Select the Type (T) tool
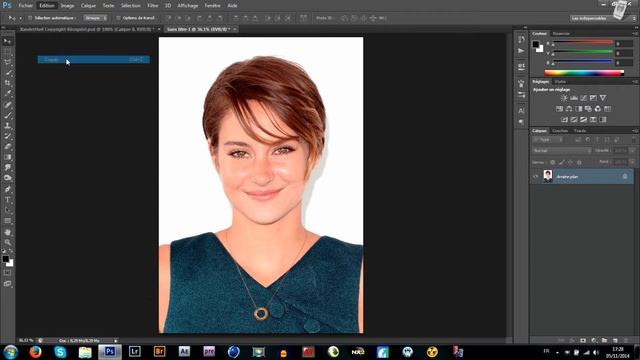Viewport: 640px width, 360px height. 7,200
